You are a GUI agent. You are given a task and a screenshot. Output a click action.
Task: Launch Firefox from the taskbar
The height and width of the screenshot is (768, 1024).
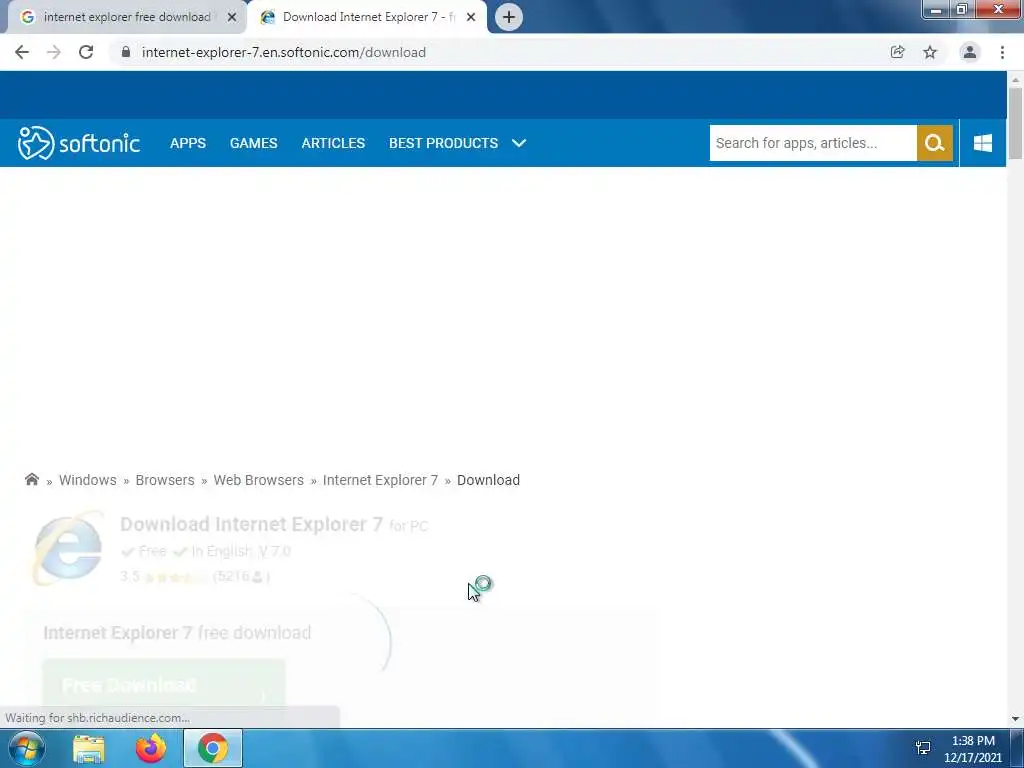151,748
